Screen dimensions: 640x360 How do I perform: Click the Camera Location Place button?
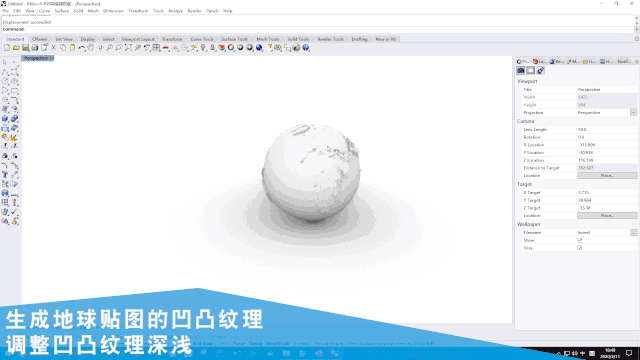point(607,176)
